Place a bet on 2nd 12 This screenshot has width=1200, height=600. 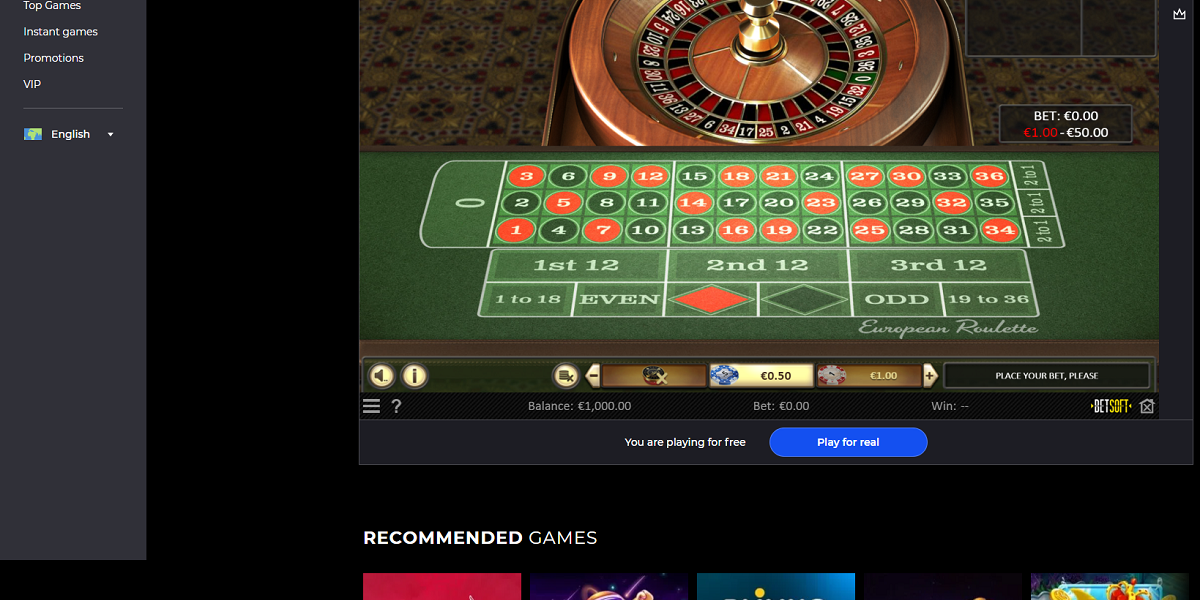tap(757, 265)
